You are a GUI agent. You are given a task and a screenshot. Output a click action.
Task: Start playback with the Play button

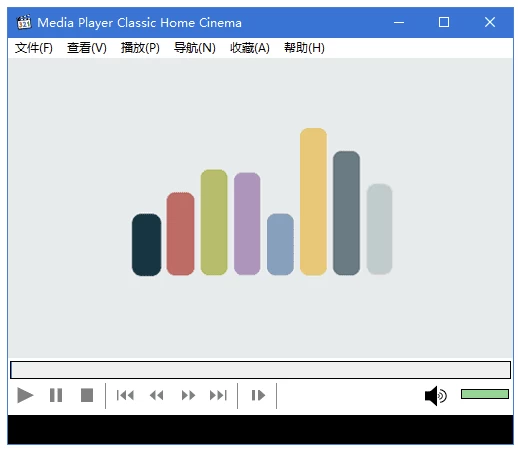(x=25, y=395)
